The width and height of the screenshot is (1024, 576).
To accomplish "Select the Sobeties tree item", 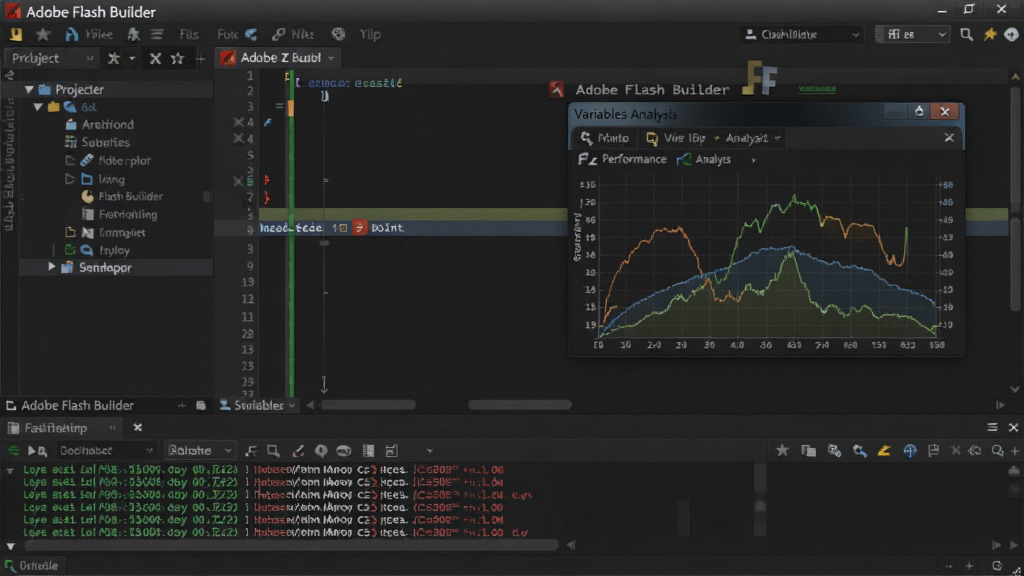I will (97, 142).
